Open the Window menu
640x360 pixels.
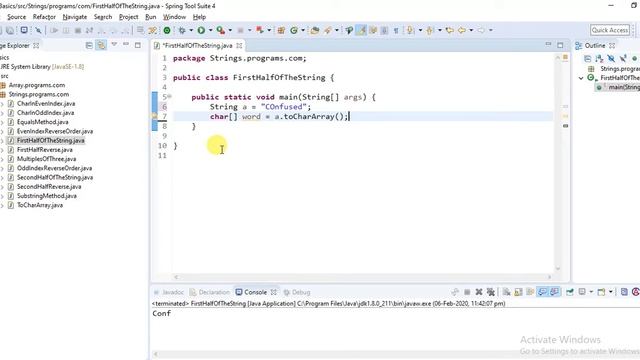pyautogui.click(x=174, y=17)
